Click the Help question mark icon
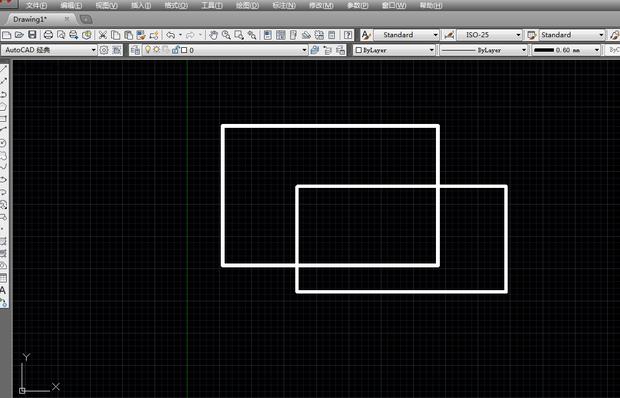620x398 pixels. (x=348, y=35)
